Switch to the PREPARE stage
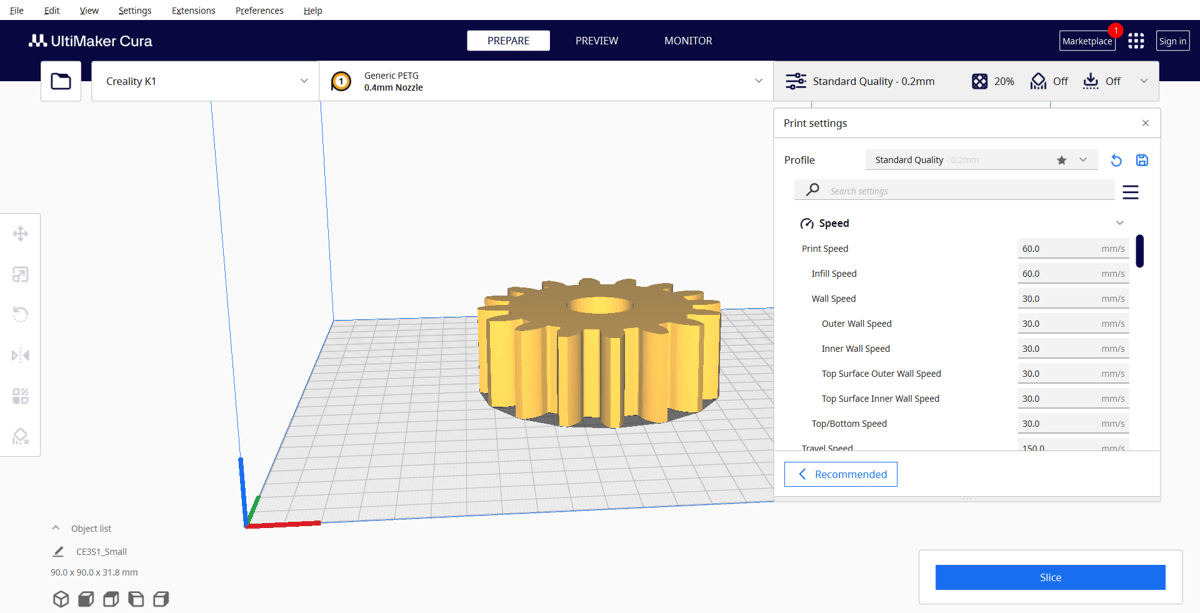This screenshot has height=613, width=1200. pos(508,41)
